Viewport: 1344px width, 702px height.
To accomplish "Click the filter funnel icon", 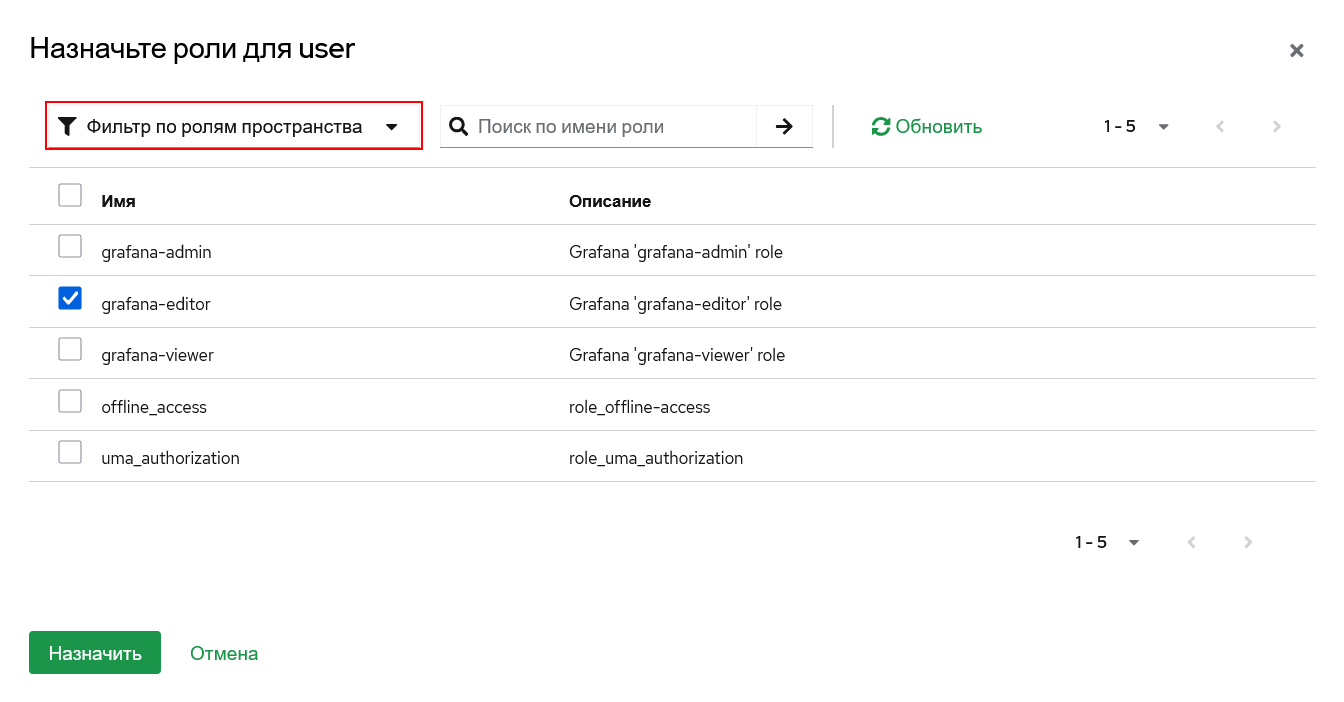I will [x=67, y=127].
